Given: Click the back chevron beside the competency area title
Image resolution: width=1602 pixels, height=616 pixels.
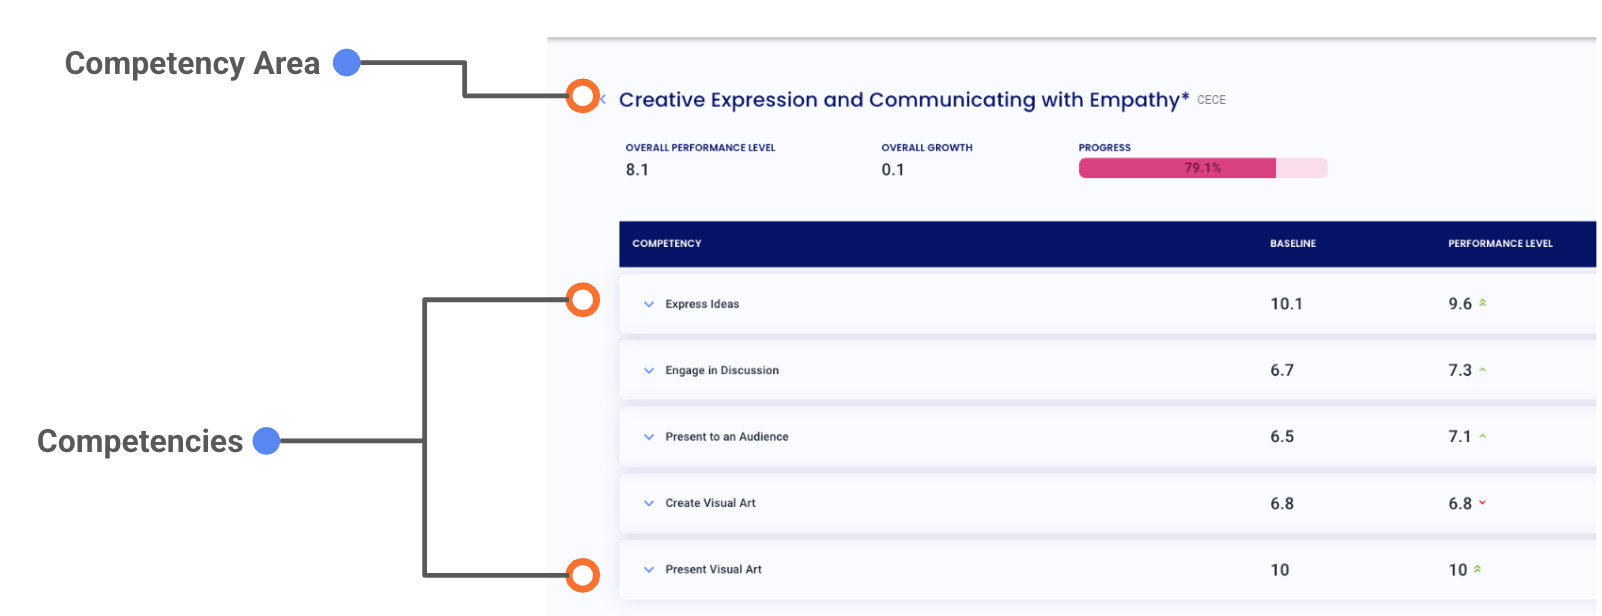Looking at the screenshot, I should point(603,99).
